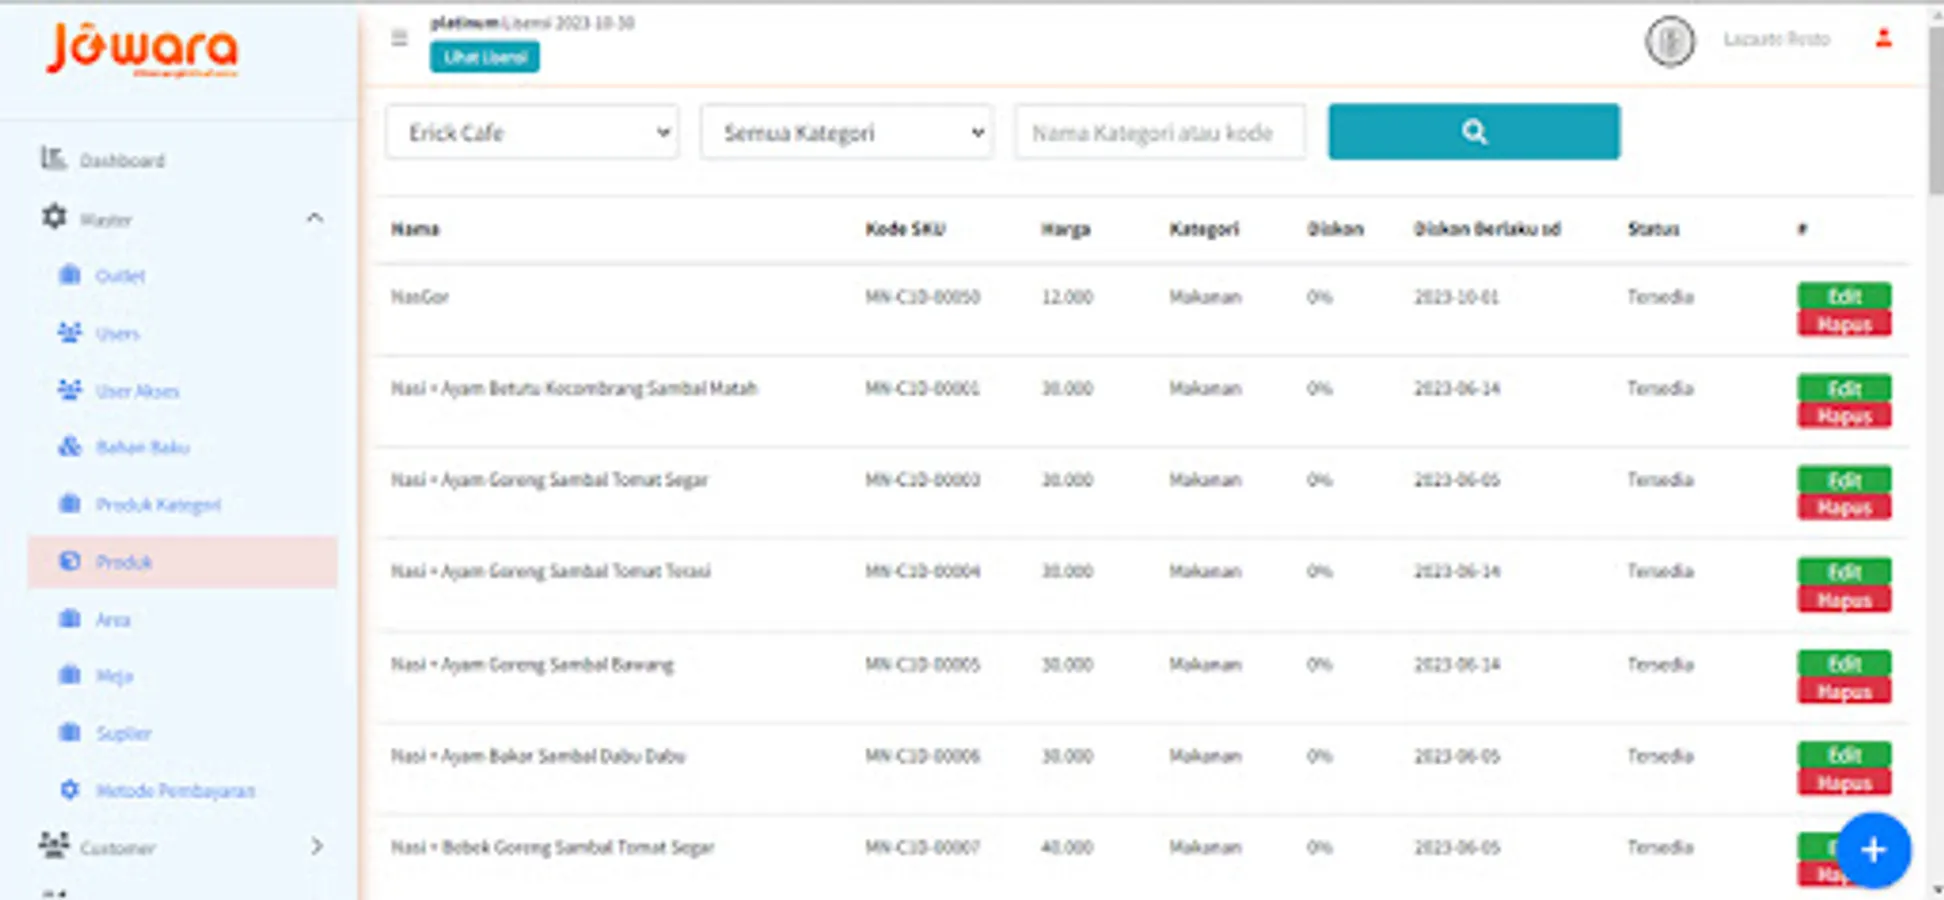Select the NasGor product name
The width and height of the screenshot is (1944, 900).
point(420,297)
